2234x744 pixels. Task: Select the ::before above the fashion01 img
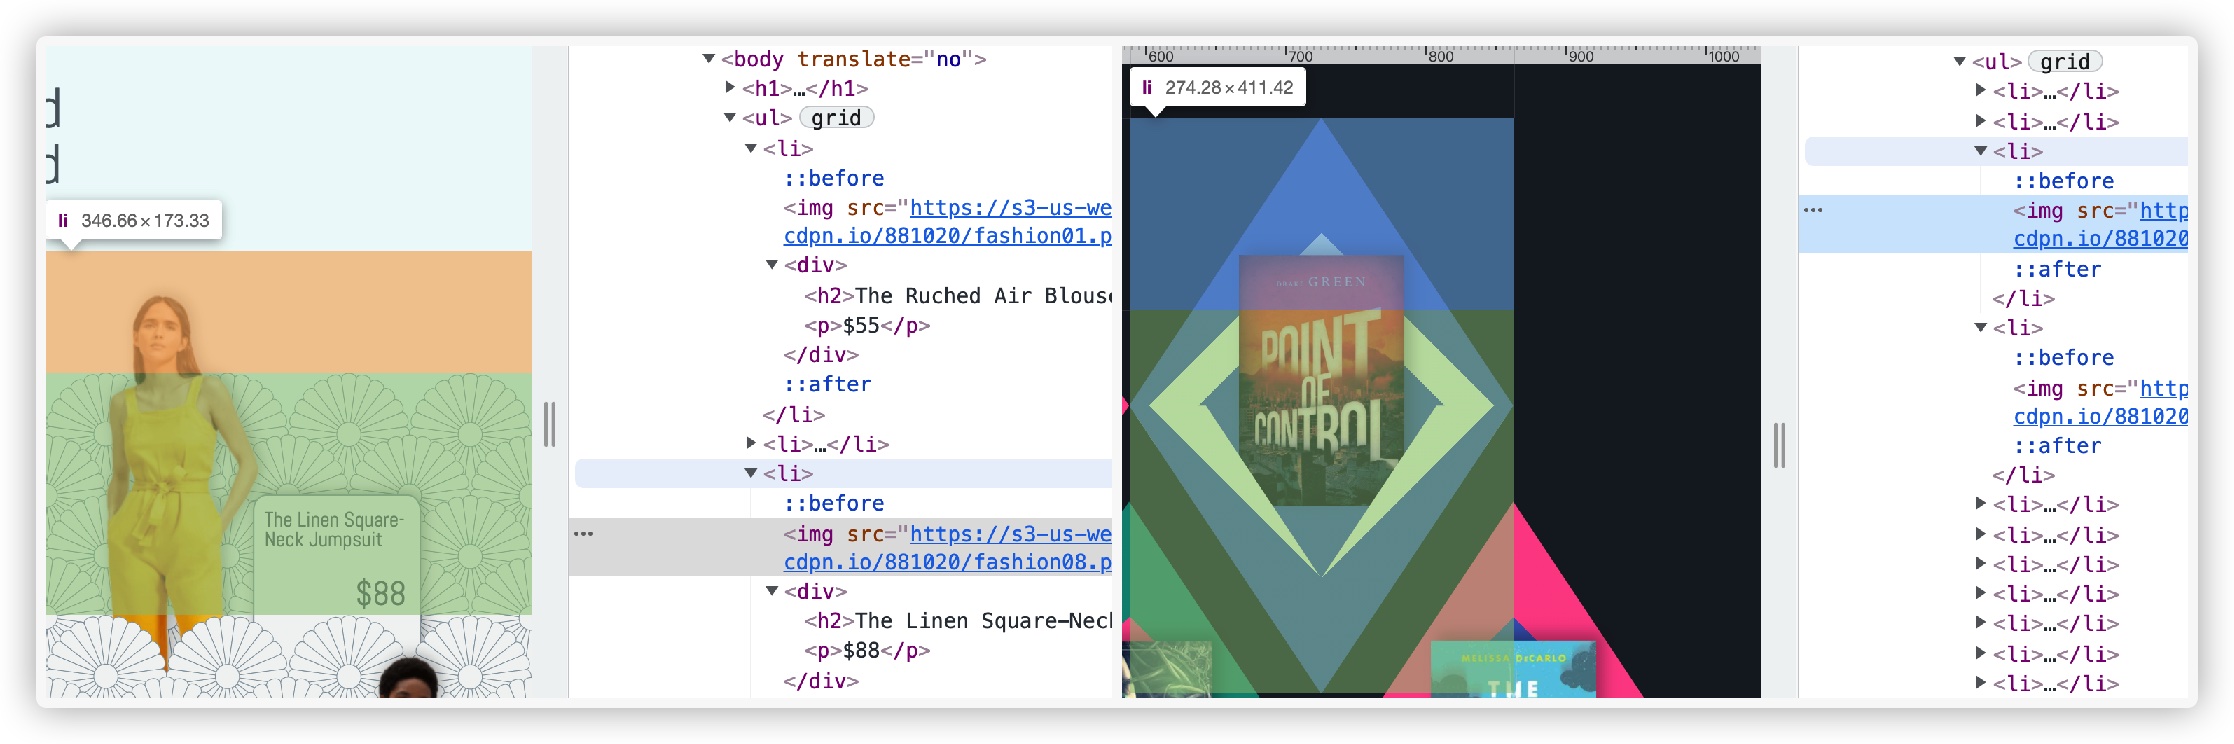(x=834, y=179)
